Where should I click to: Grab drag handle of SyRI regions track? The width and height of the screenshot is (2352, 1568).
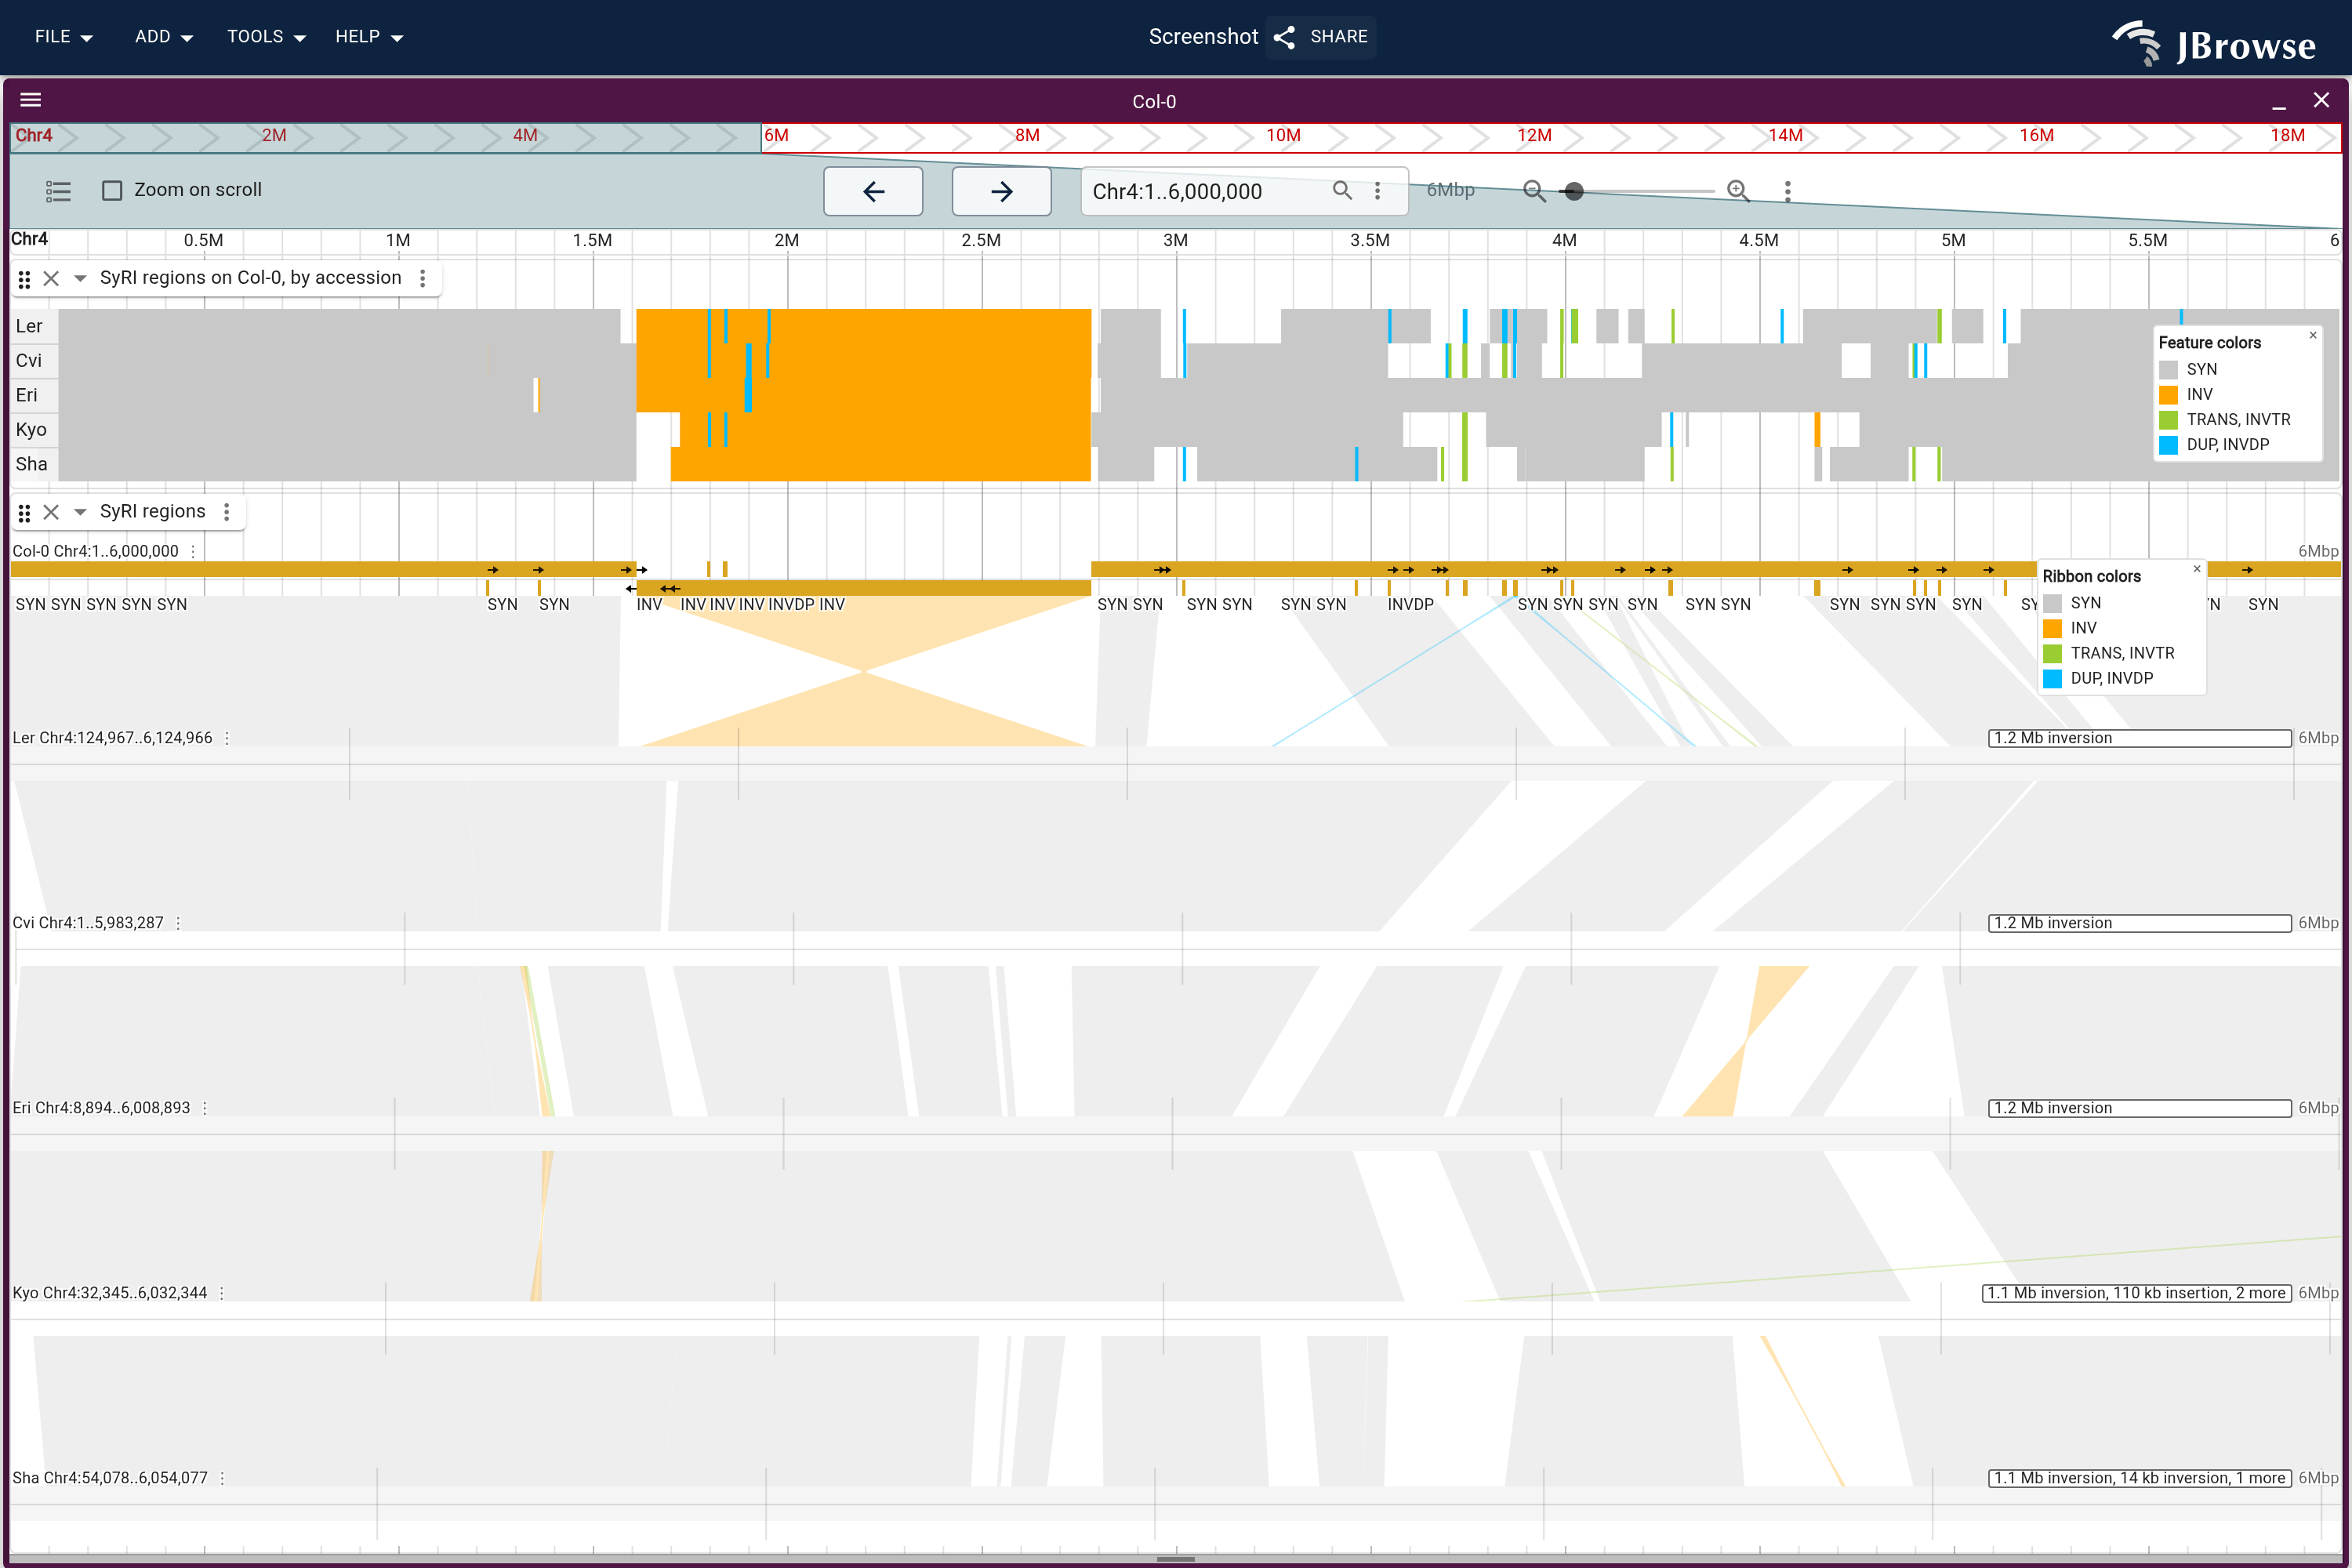click(25, 513)
